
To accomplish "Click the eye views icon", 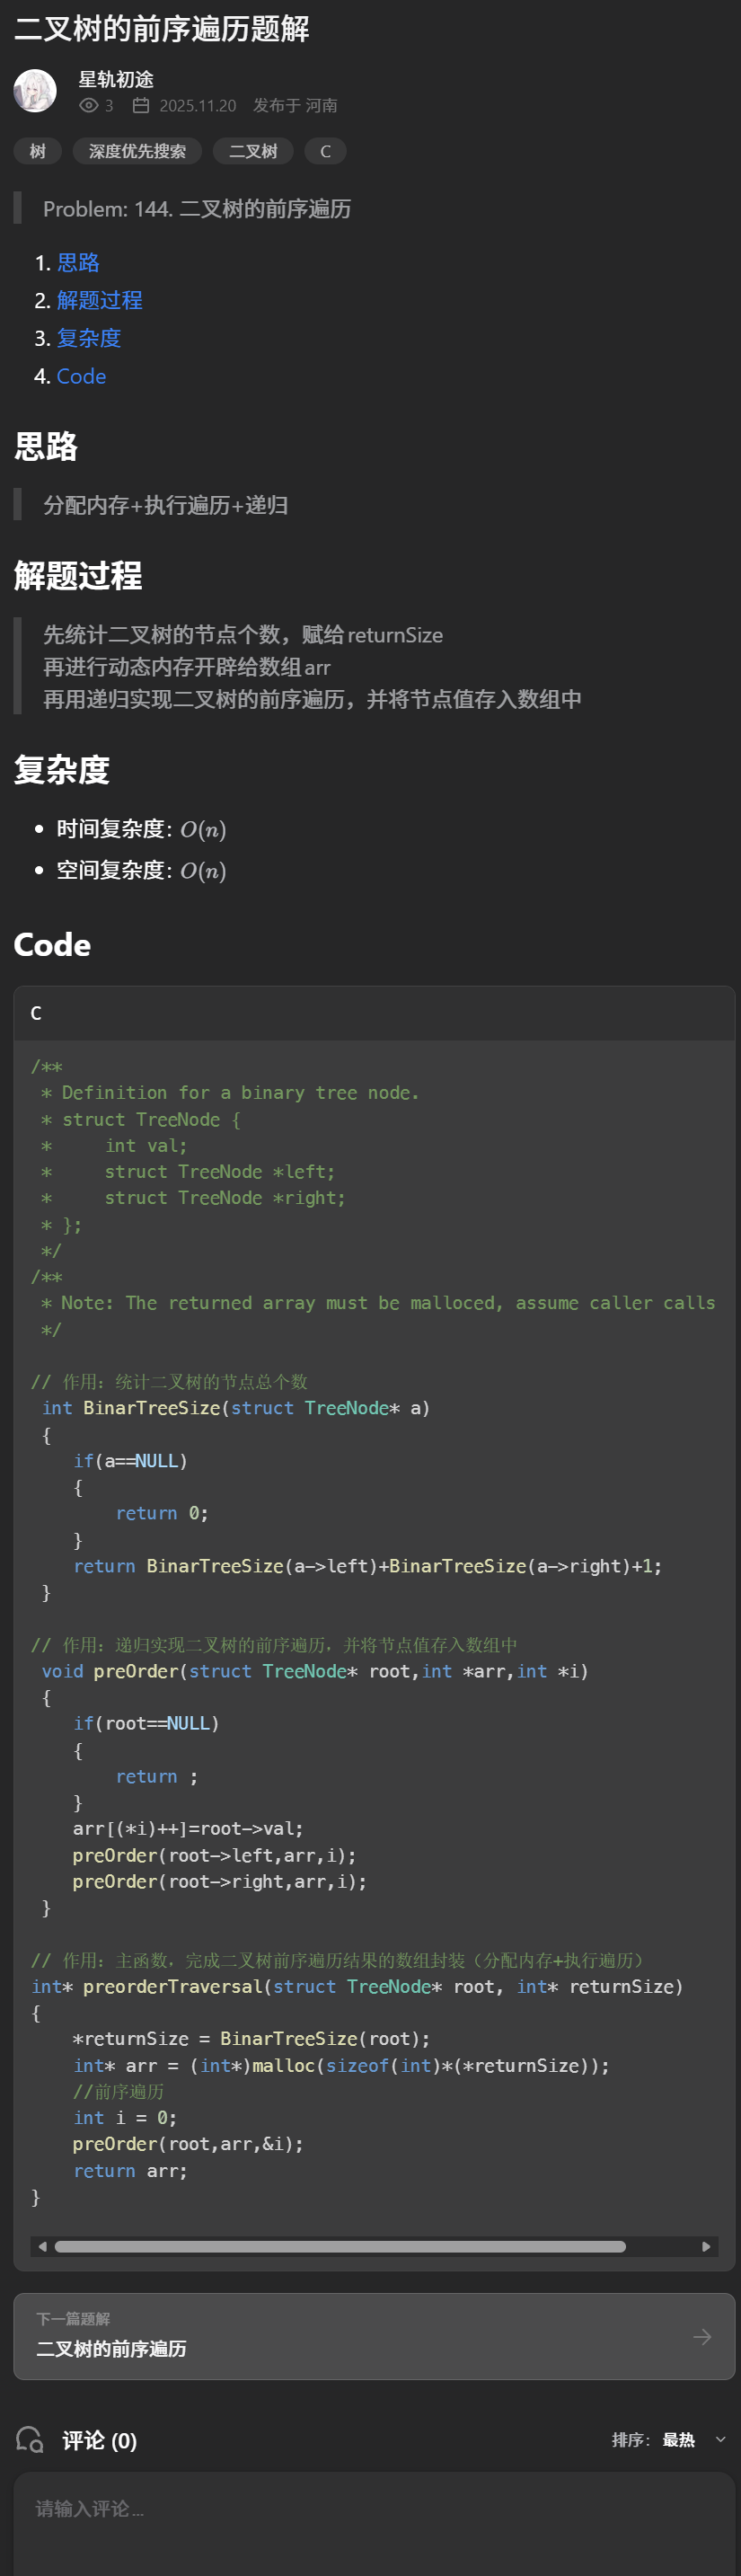I will point(88,106).
